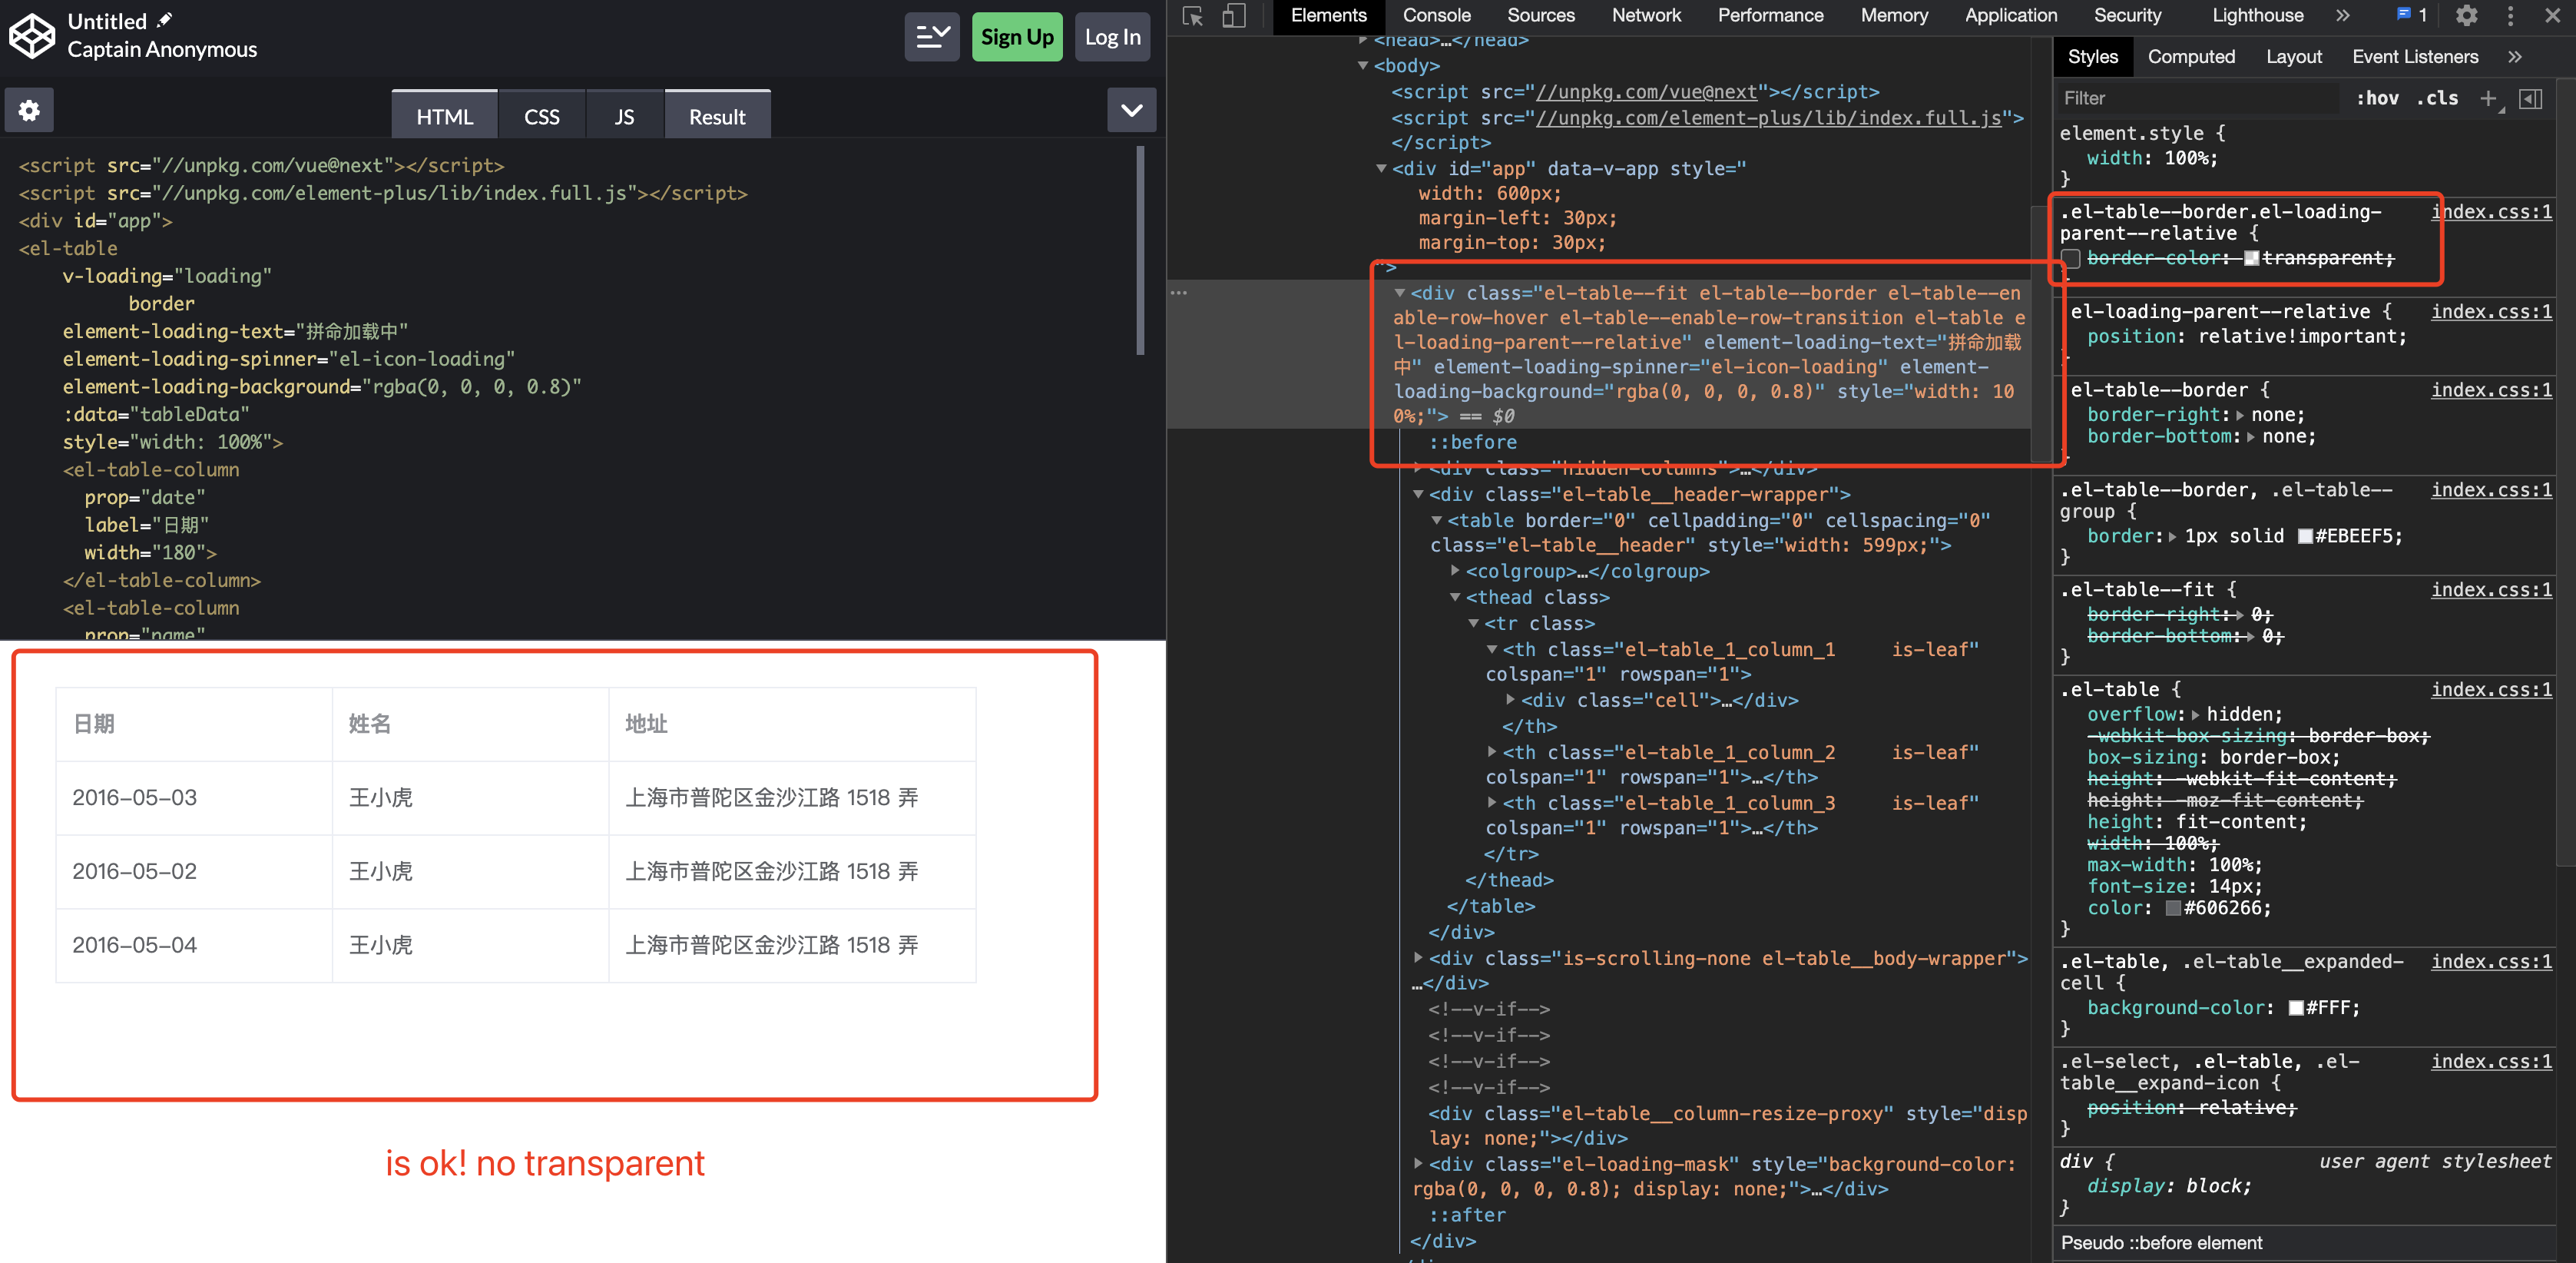Open the editor layout view switcher
This screenshot has height=1263, width=2576.
point(931,37)
